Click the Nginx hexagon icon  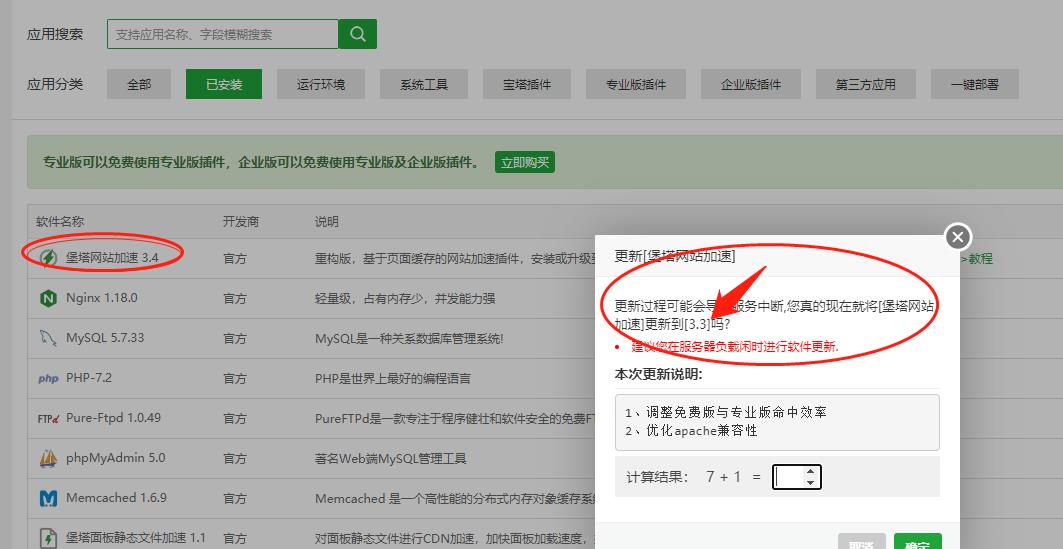(48, 298)
